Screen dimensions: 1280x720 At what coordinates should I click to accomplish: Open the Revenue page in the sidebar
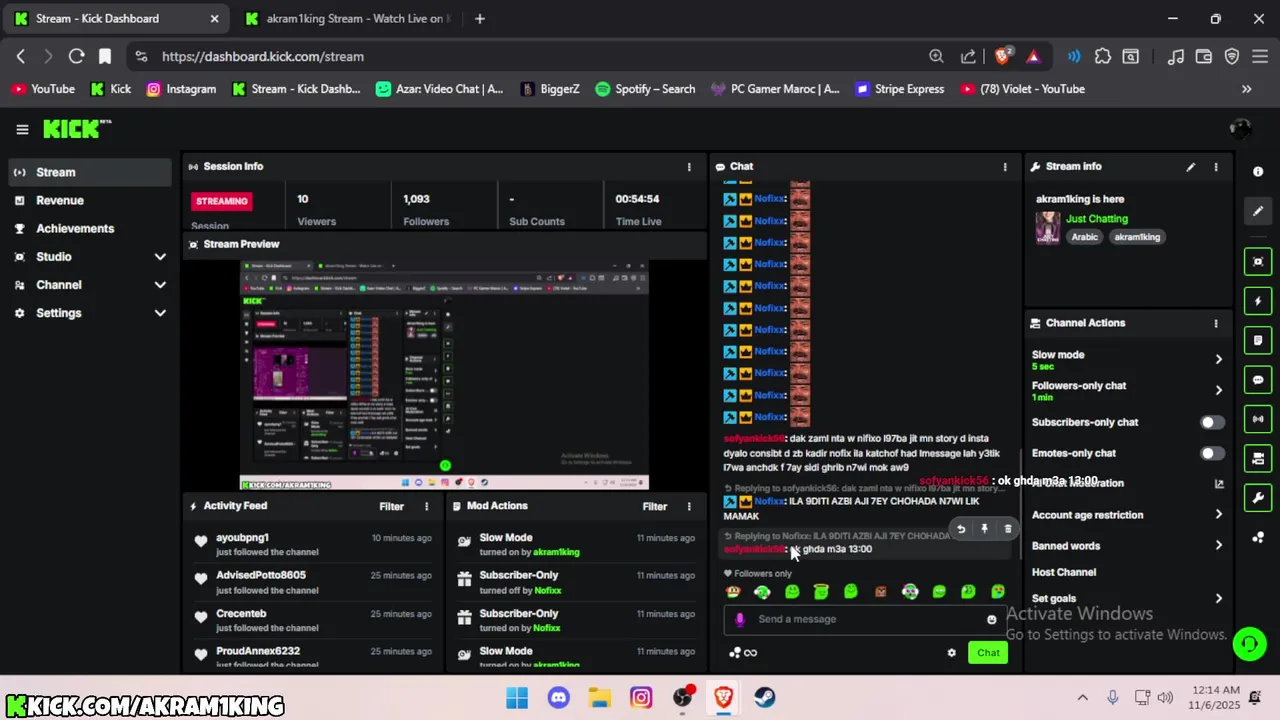click(x=88, y=200)
